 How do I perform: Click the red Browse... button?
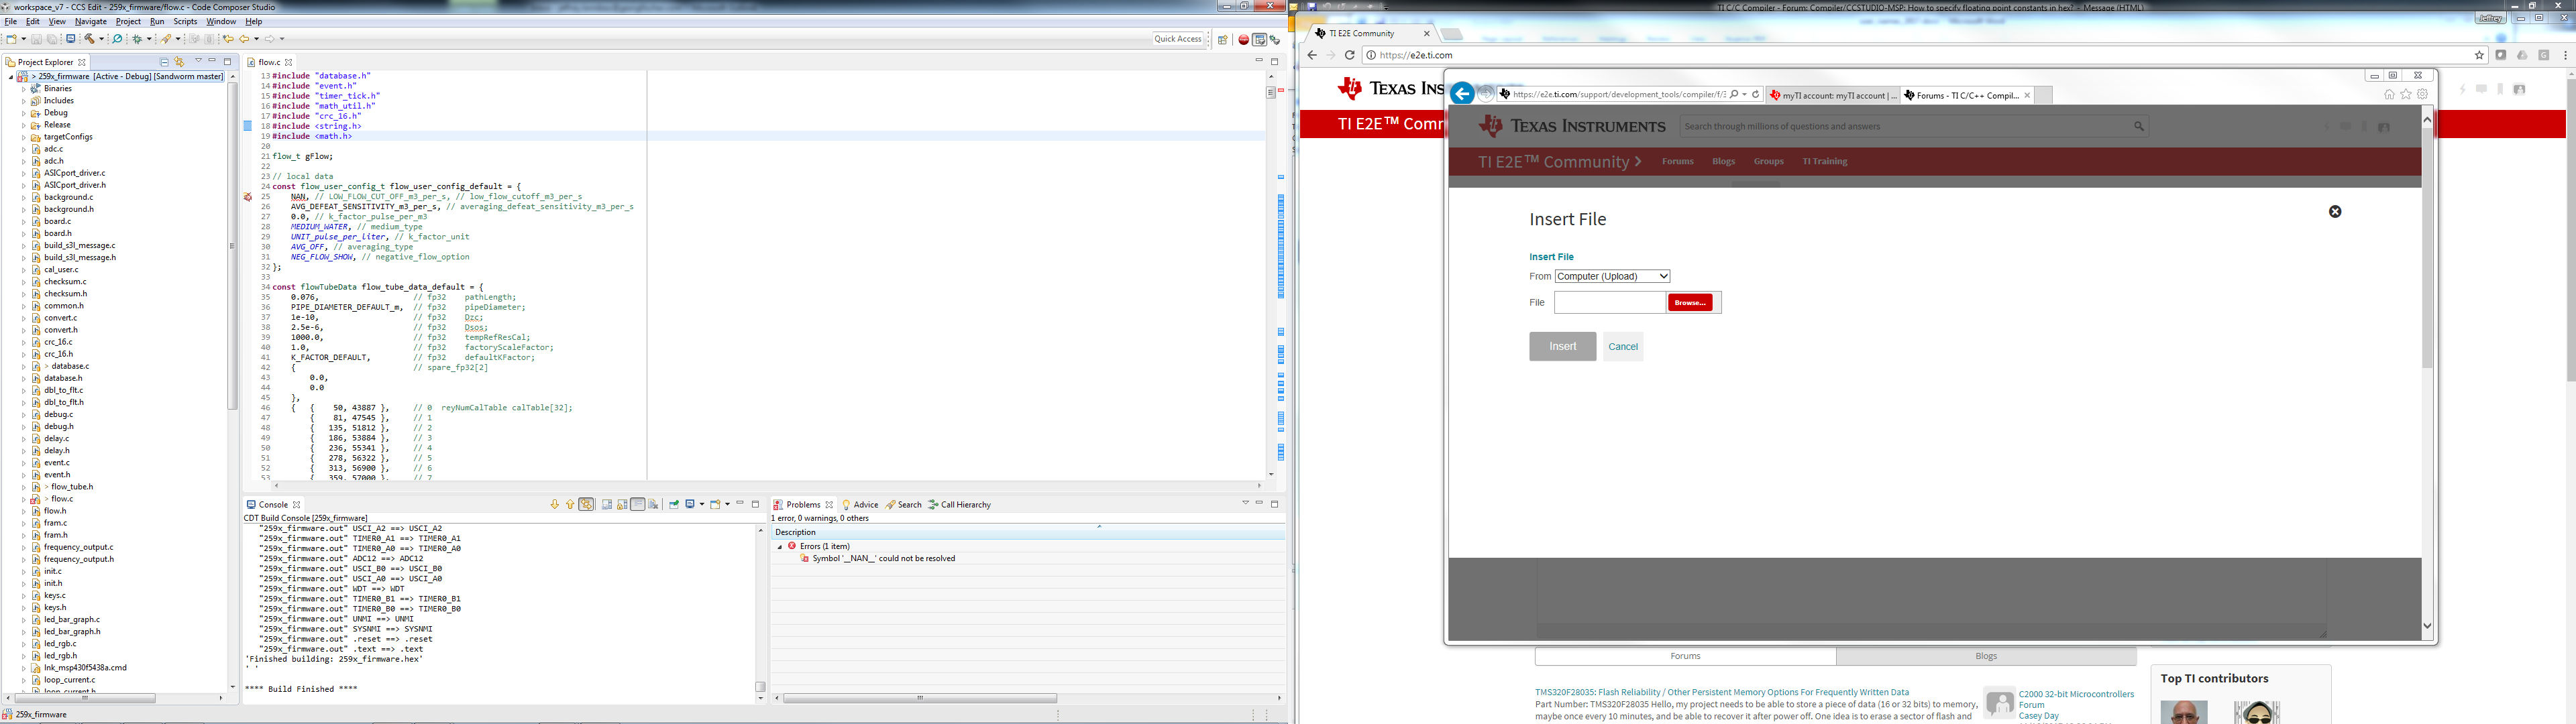click(1690, 302)
